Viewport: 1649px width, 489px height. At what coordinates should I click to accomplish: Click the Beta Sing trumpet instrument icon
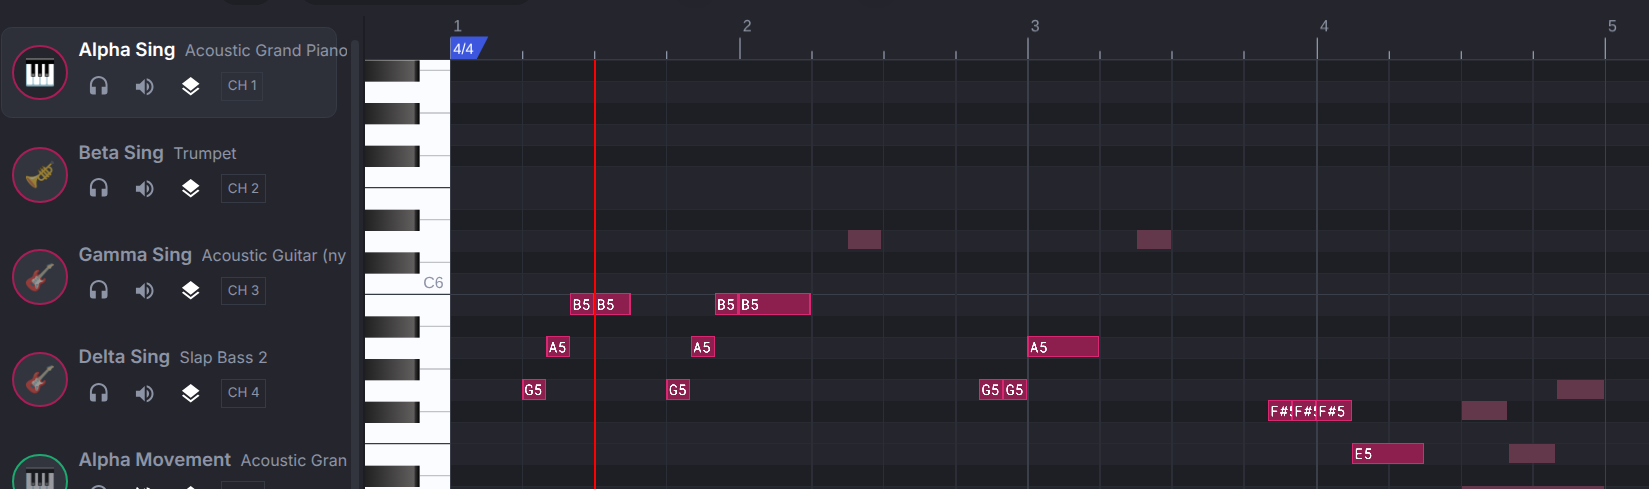40,175
